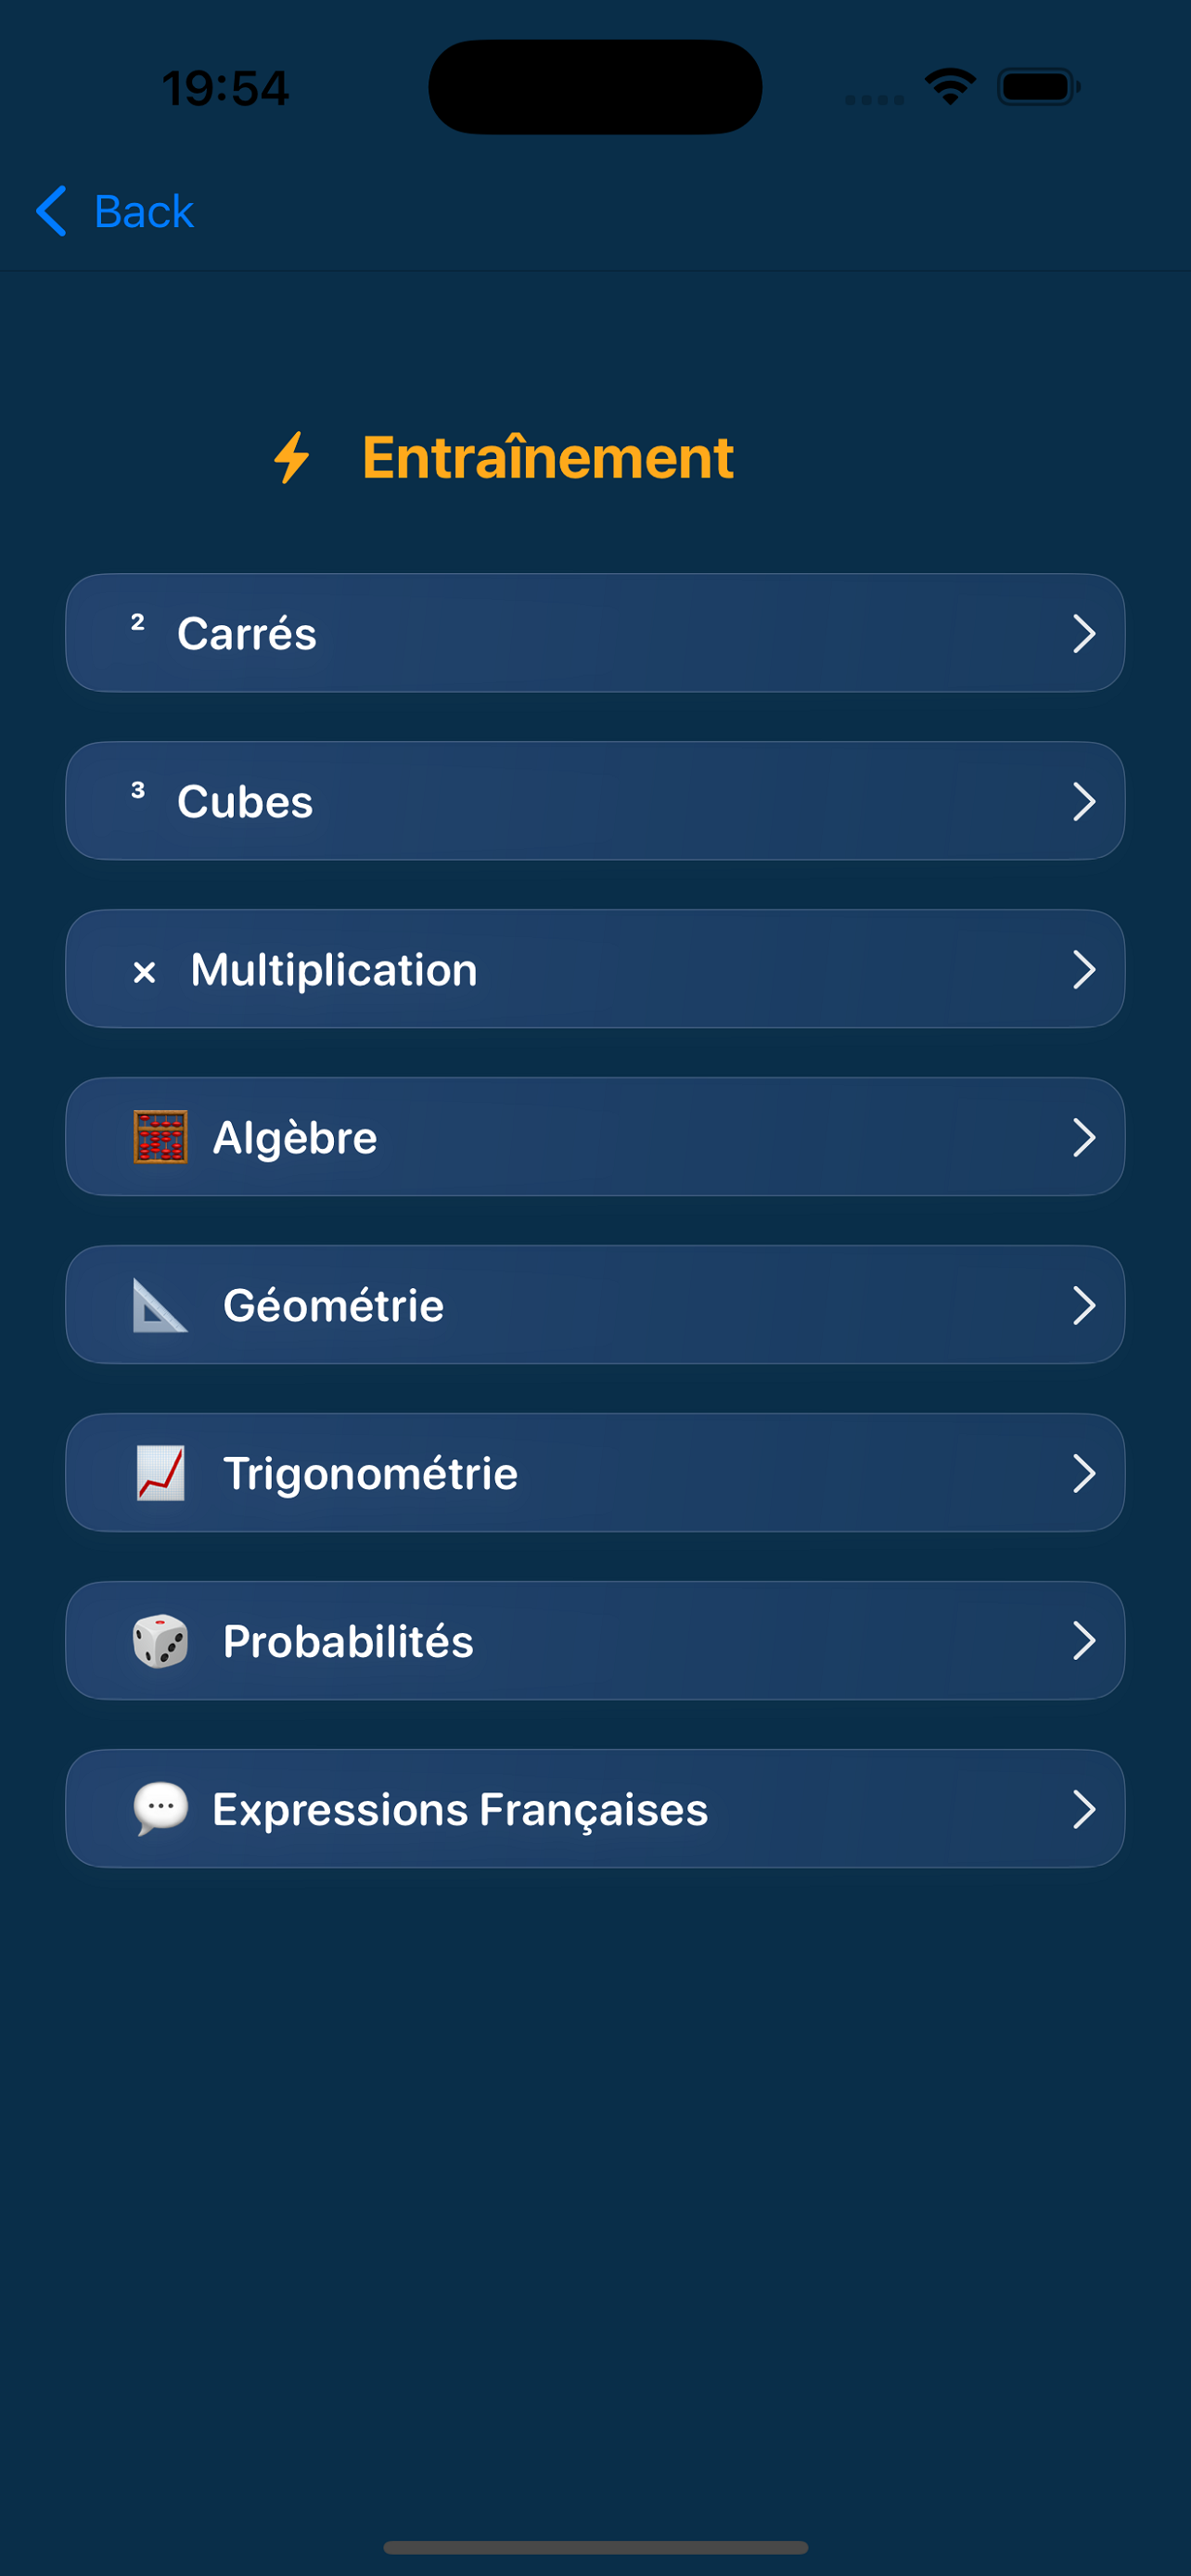Click the abacus icon for Algèbre
This screenshot has height=2576, width=1191.
(160, 1137)
